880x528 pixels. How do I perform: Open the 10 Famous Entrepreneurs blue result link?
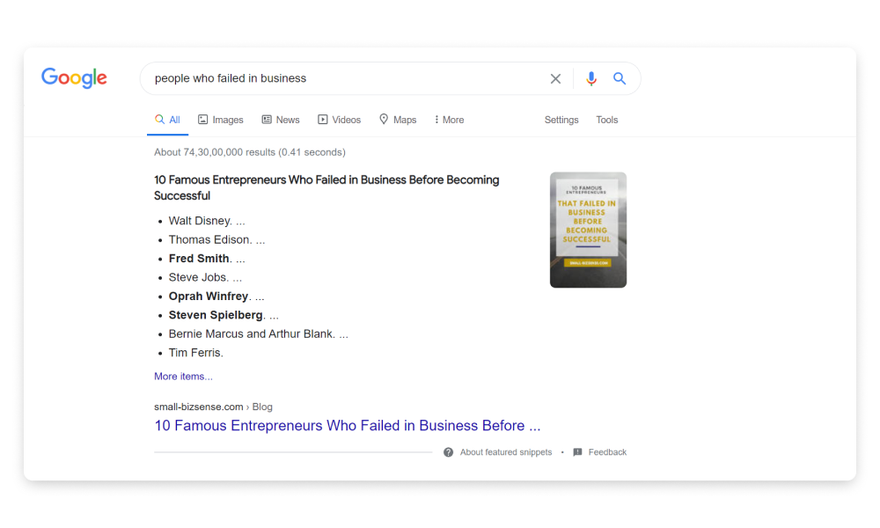coord(347,425)
